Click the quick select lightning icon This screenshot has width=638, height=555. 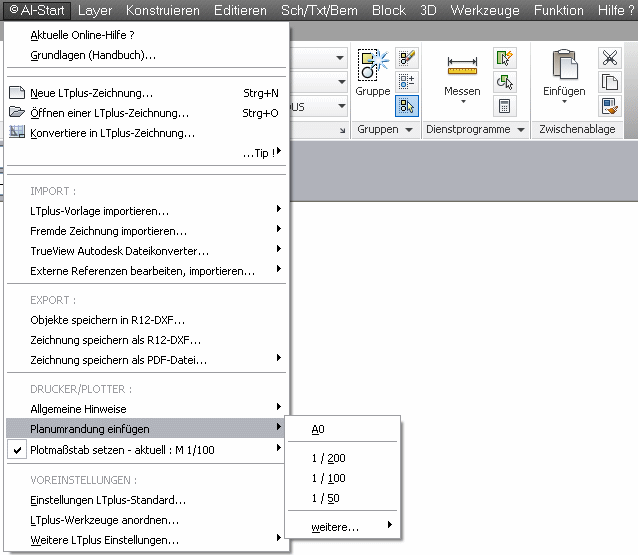coord(505,58)
